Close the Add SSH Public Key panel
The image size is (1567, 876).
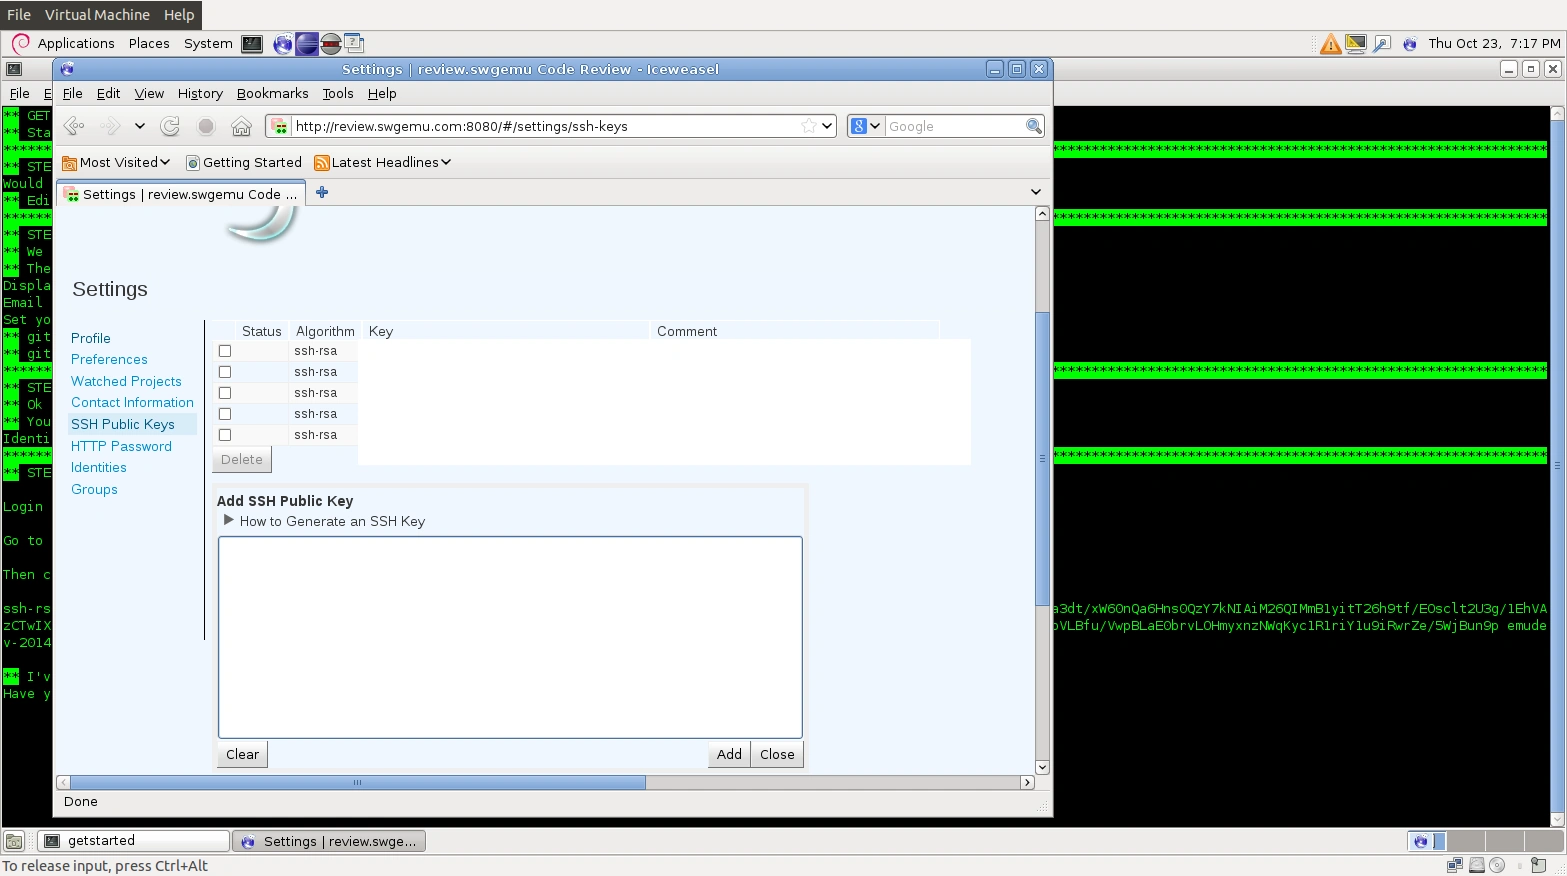click(x=777, y=755)
